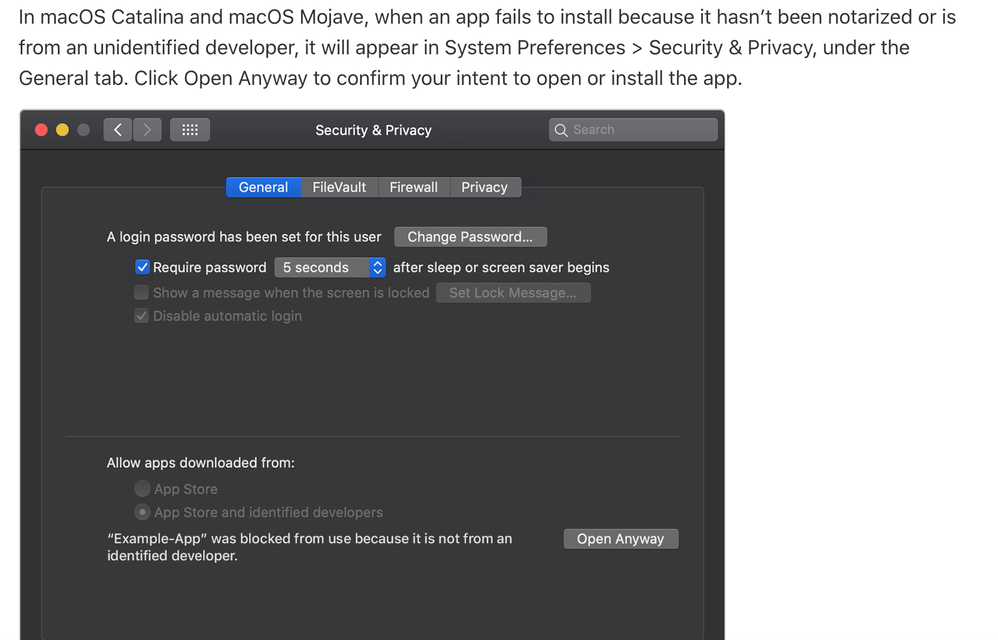998x640 pixels.
Task: Click the search magnifier icon
Action: tap(561, 130)
